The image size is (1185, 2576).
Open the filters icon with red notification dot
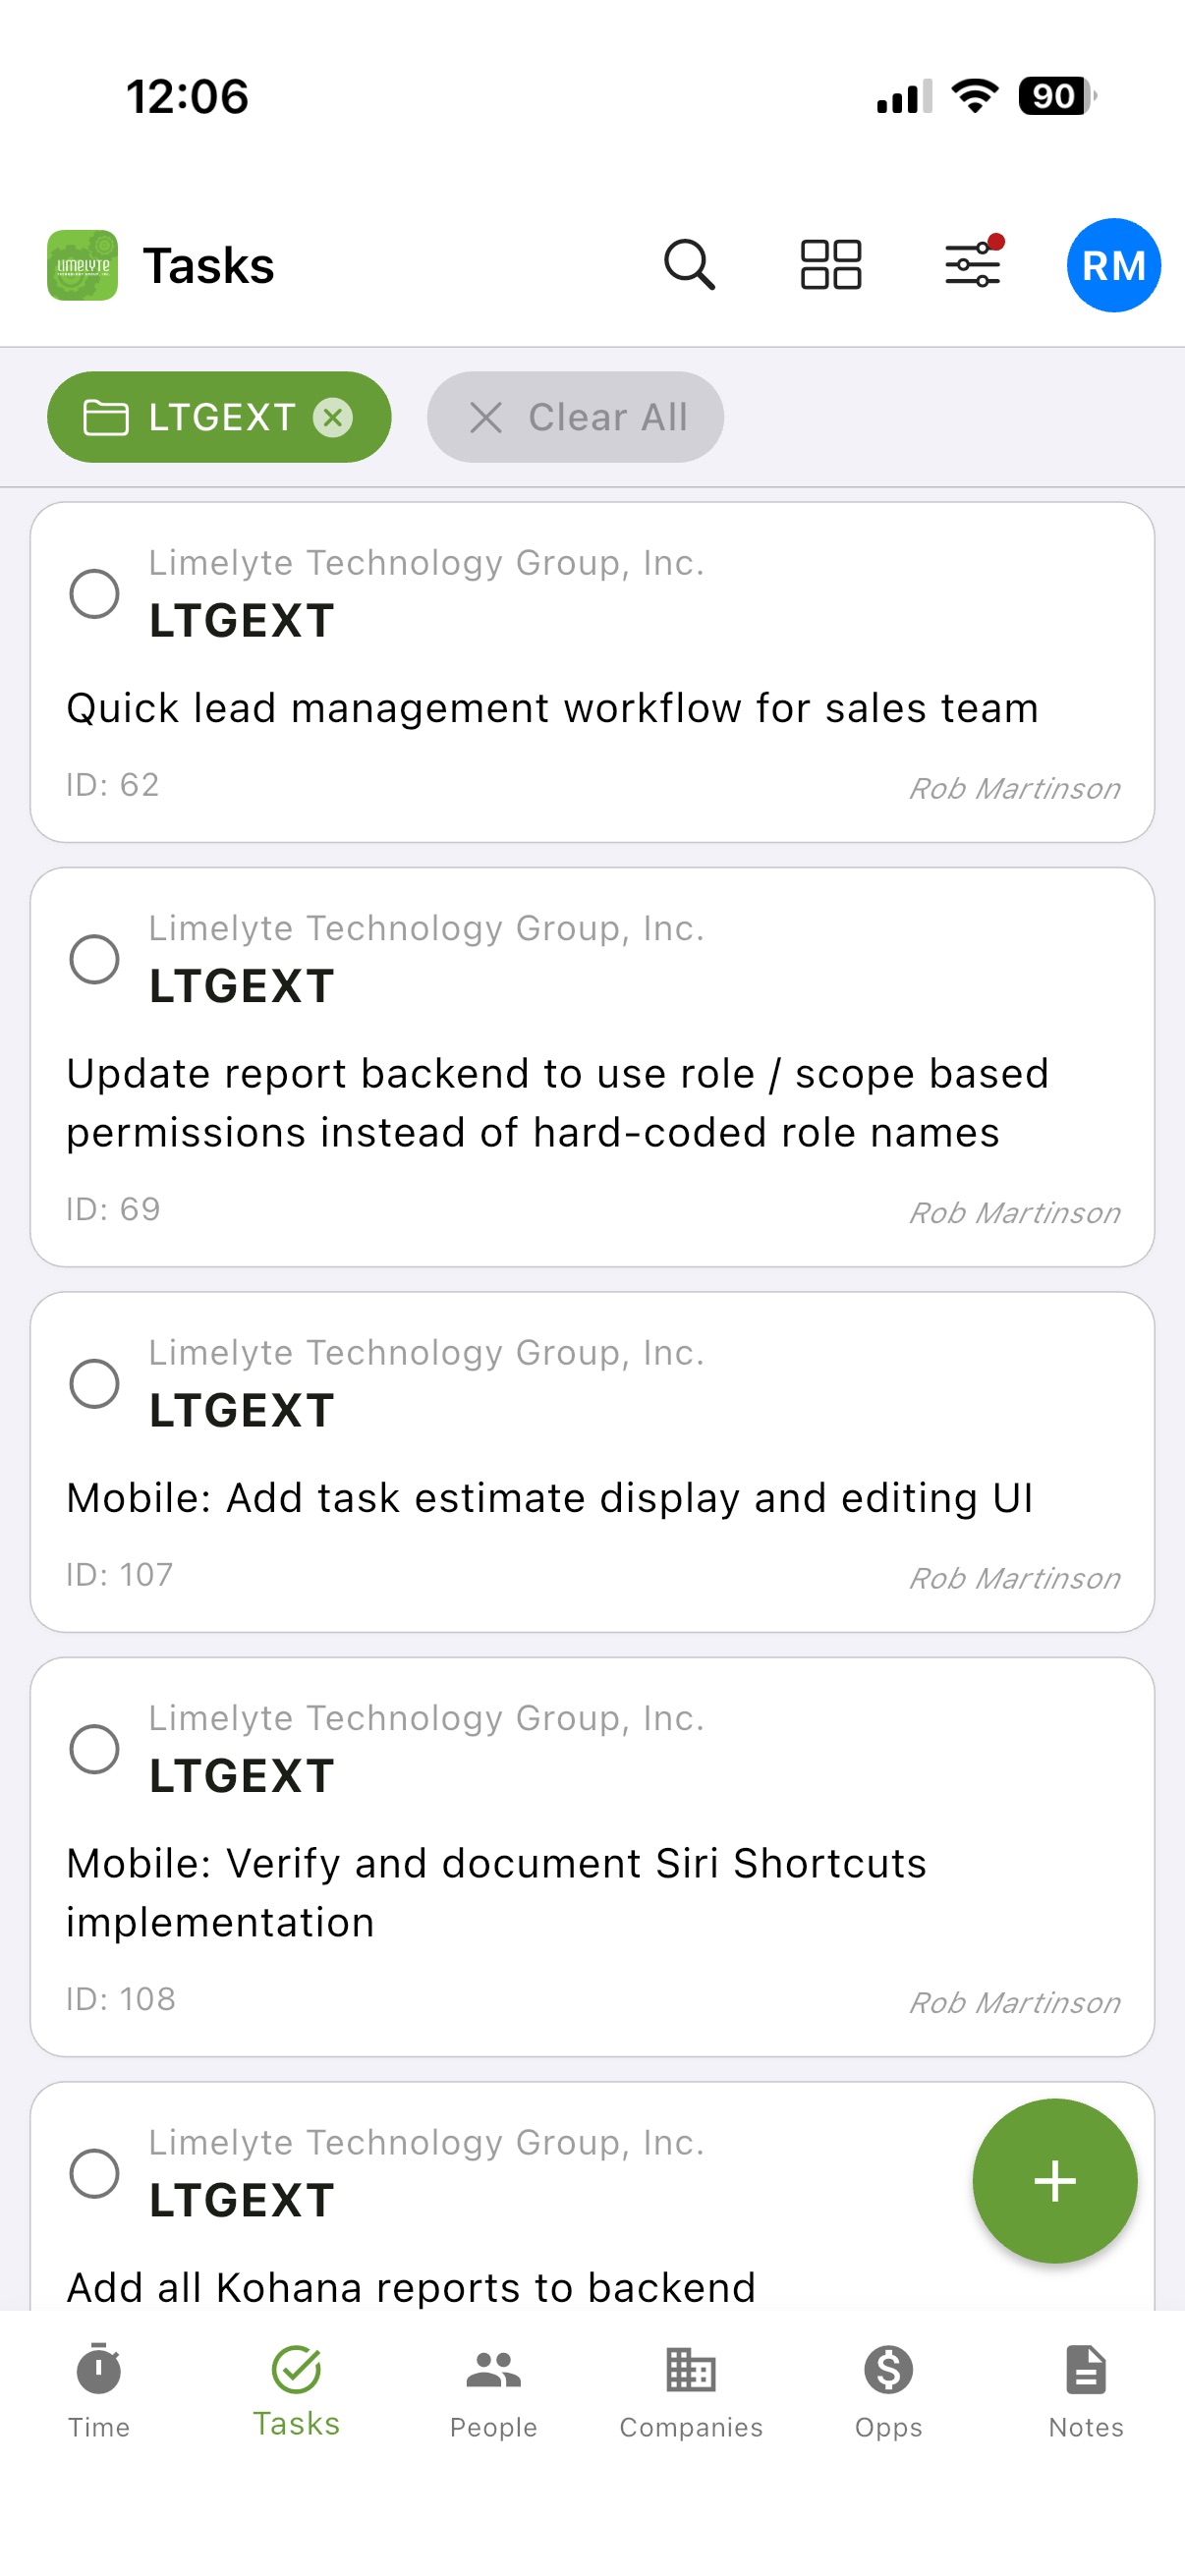pos(971,265)
